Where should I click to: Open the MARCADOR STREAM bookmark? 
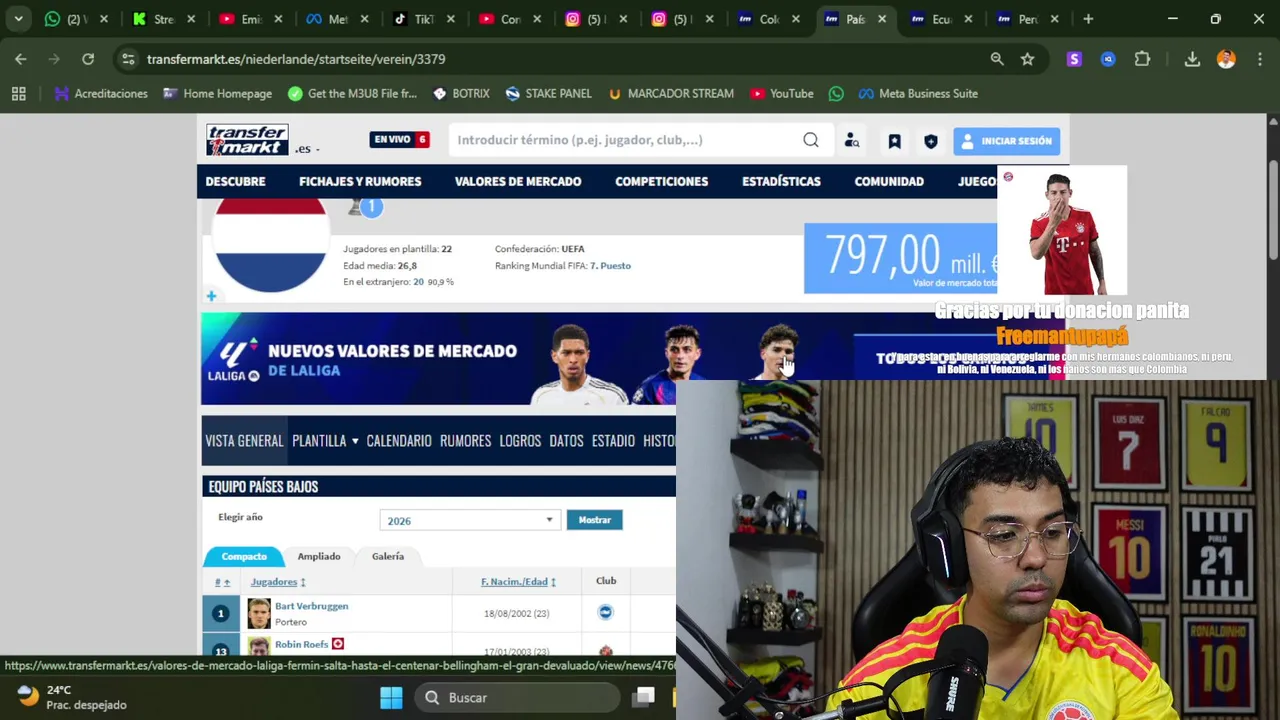click(x=670, y=93)
